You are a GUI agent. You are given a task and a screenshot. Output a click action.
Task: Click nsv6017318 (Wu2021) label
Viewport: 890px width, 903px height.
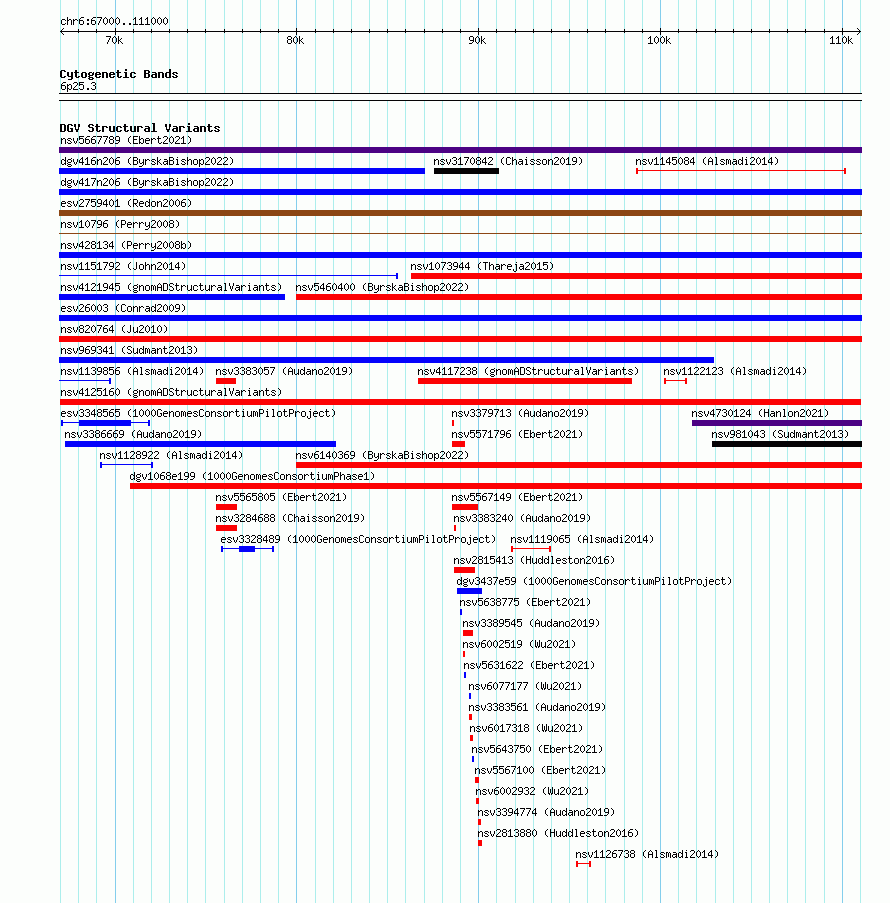pos(526,729)
